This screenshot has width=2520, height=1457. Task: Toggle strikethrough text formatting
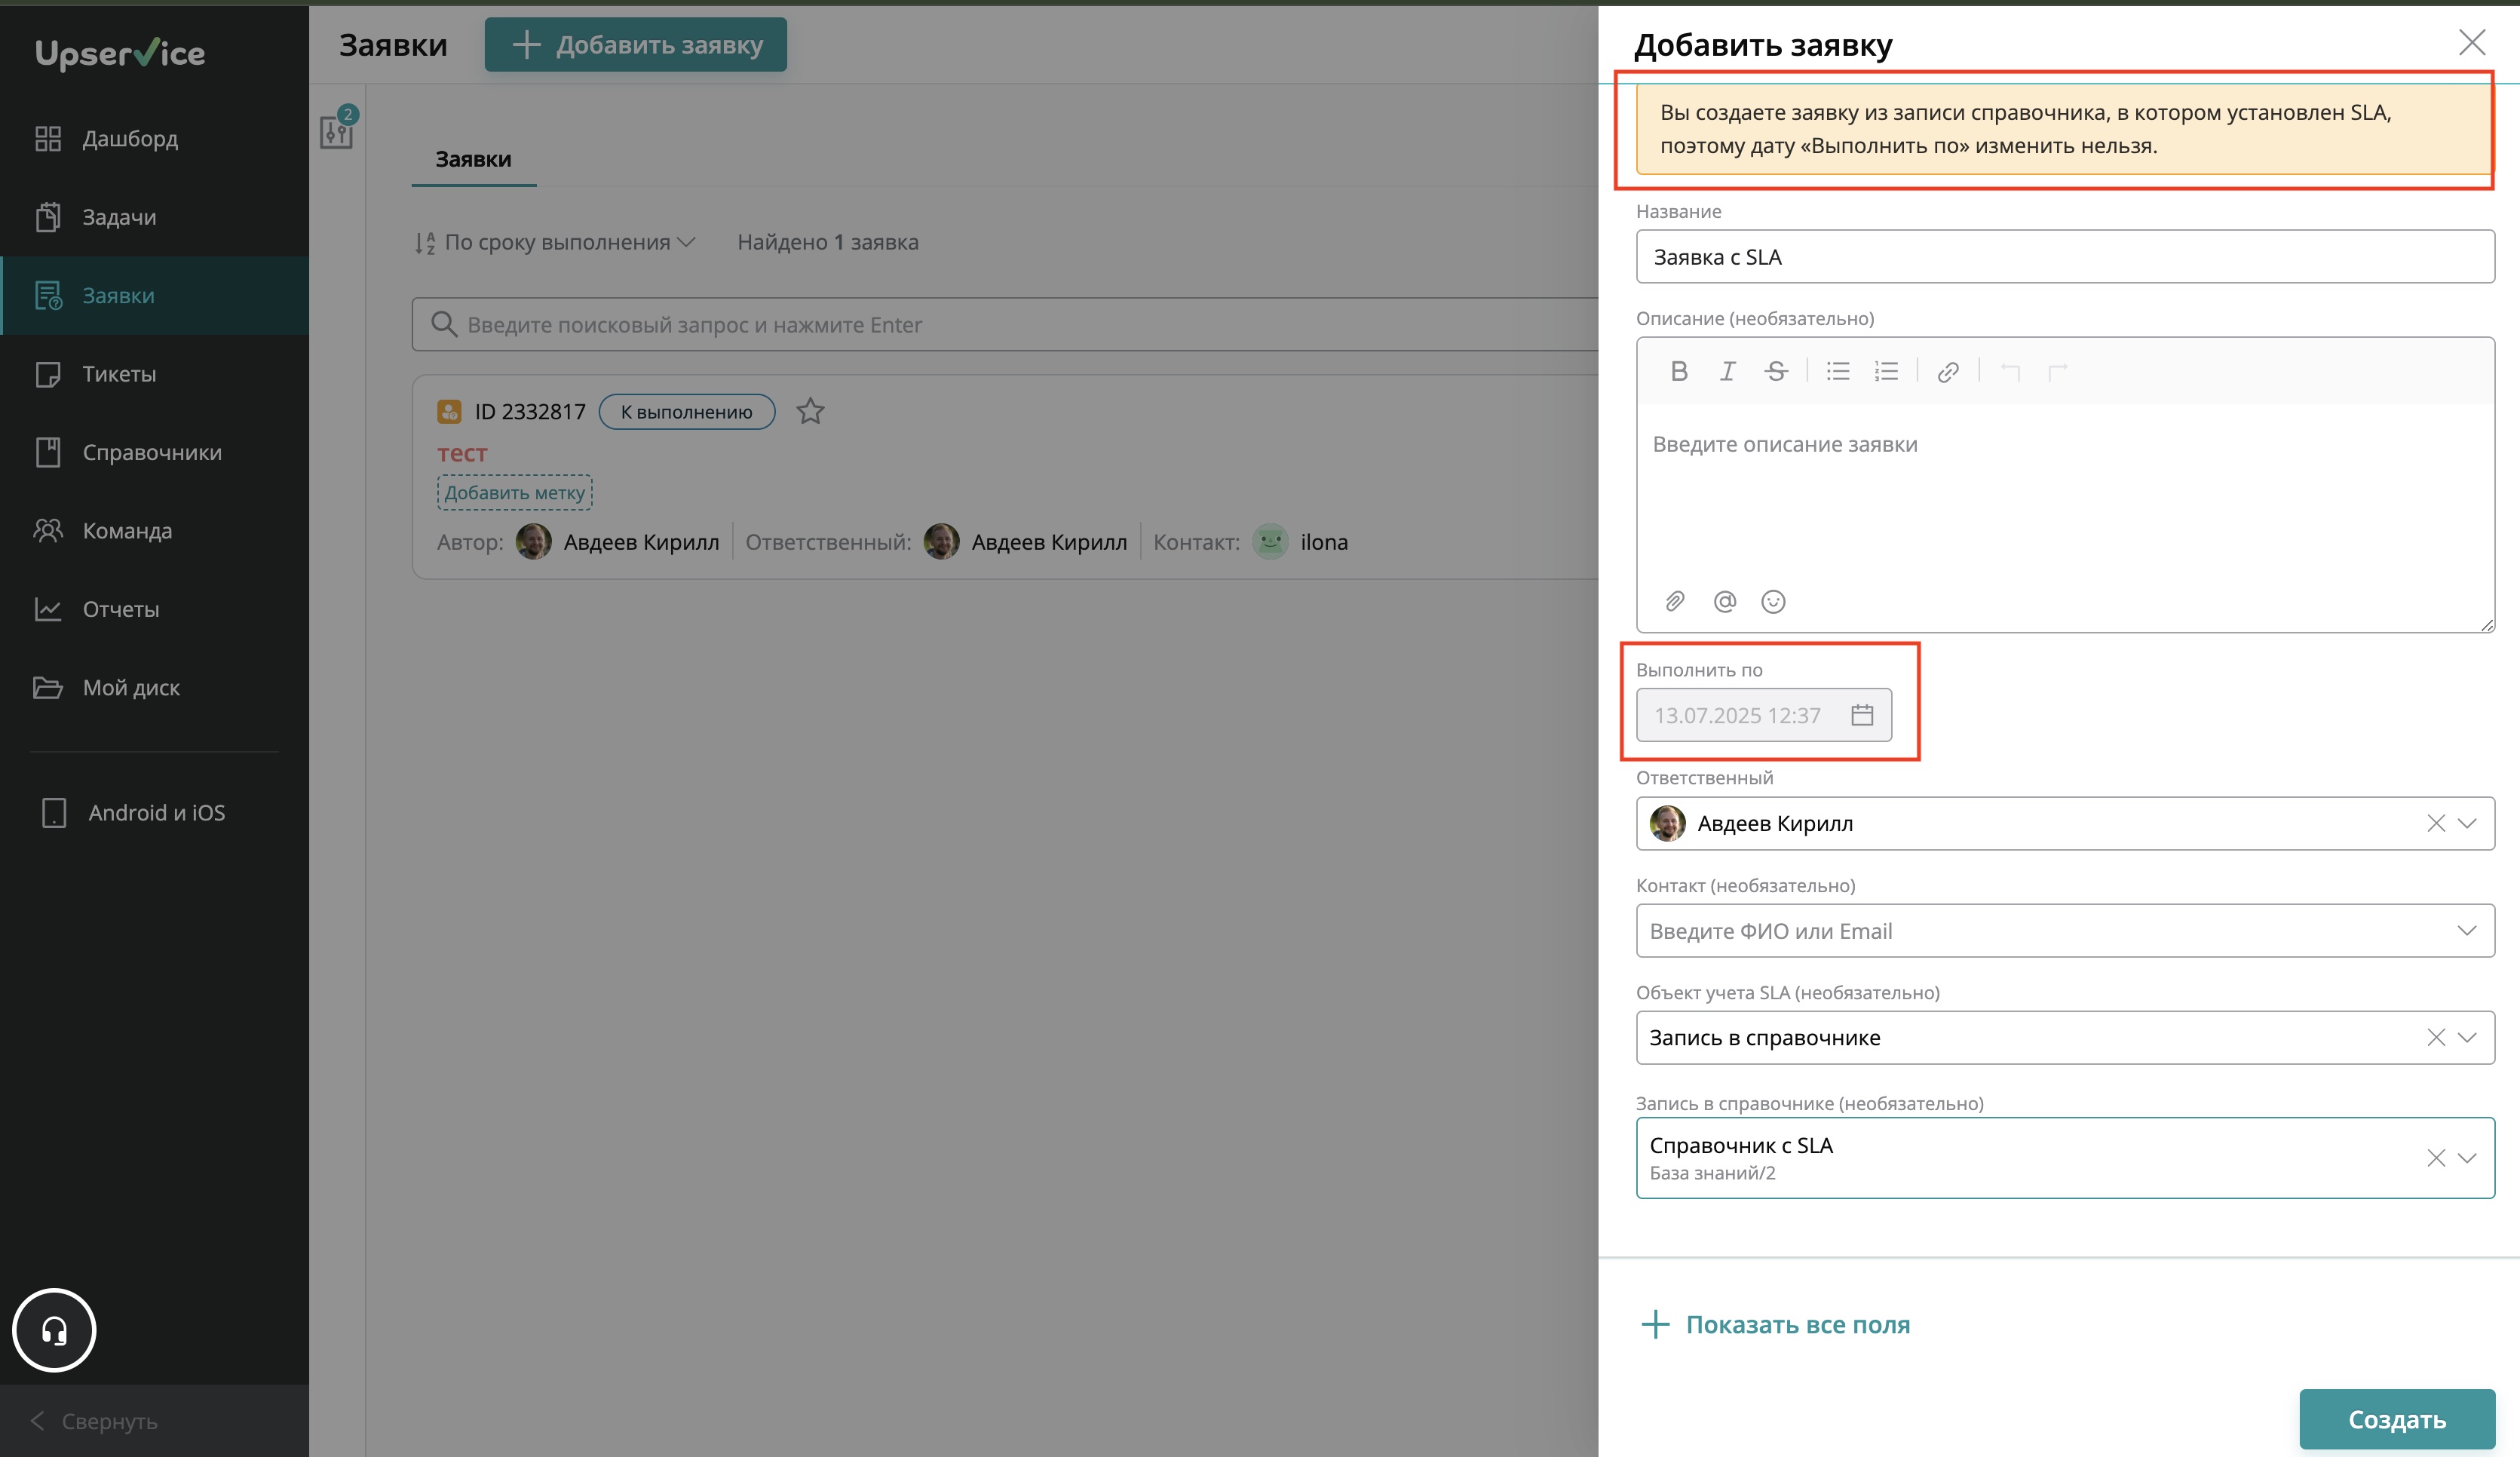click(x=1776, y=371)
